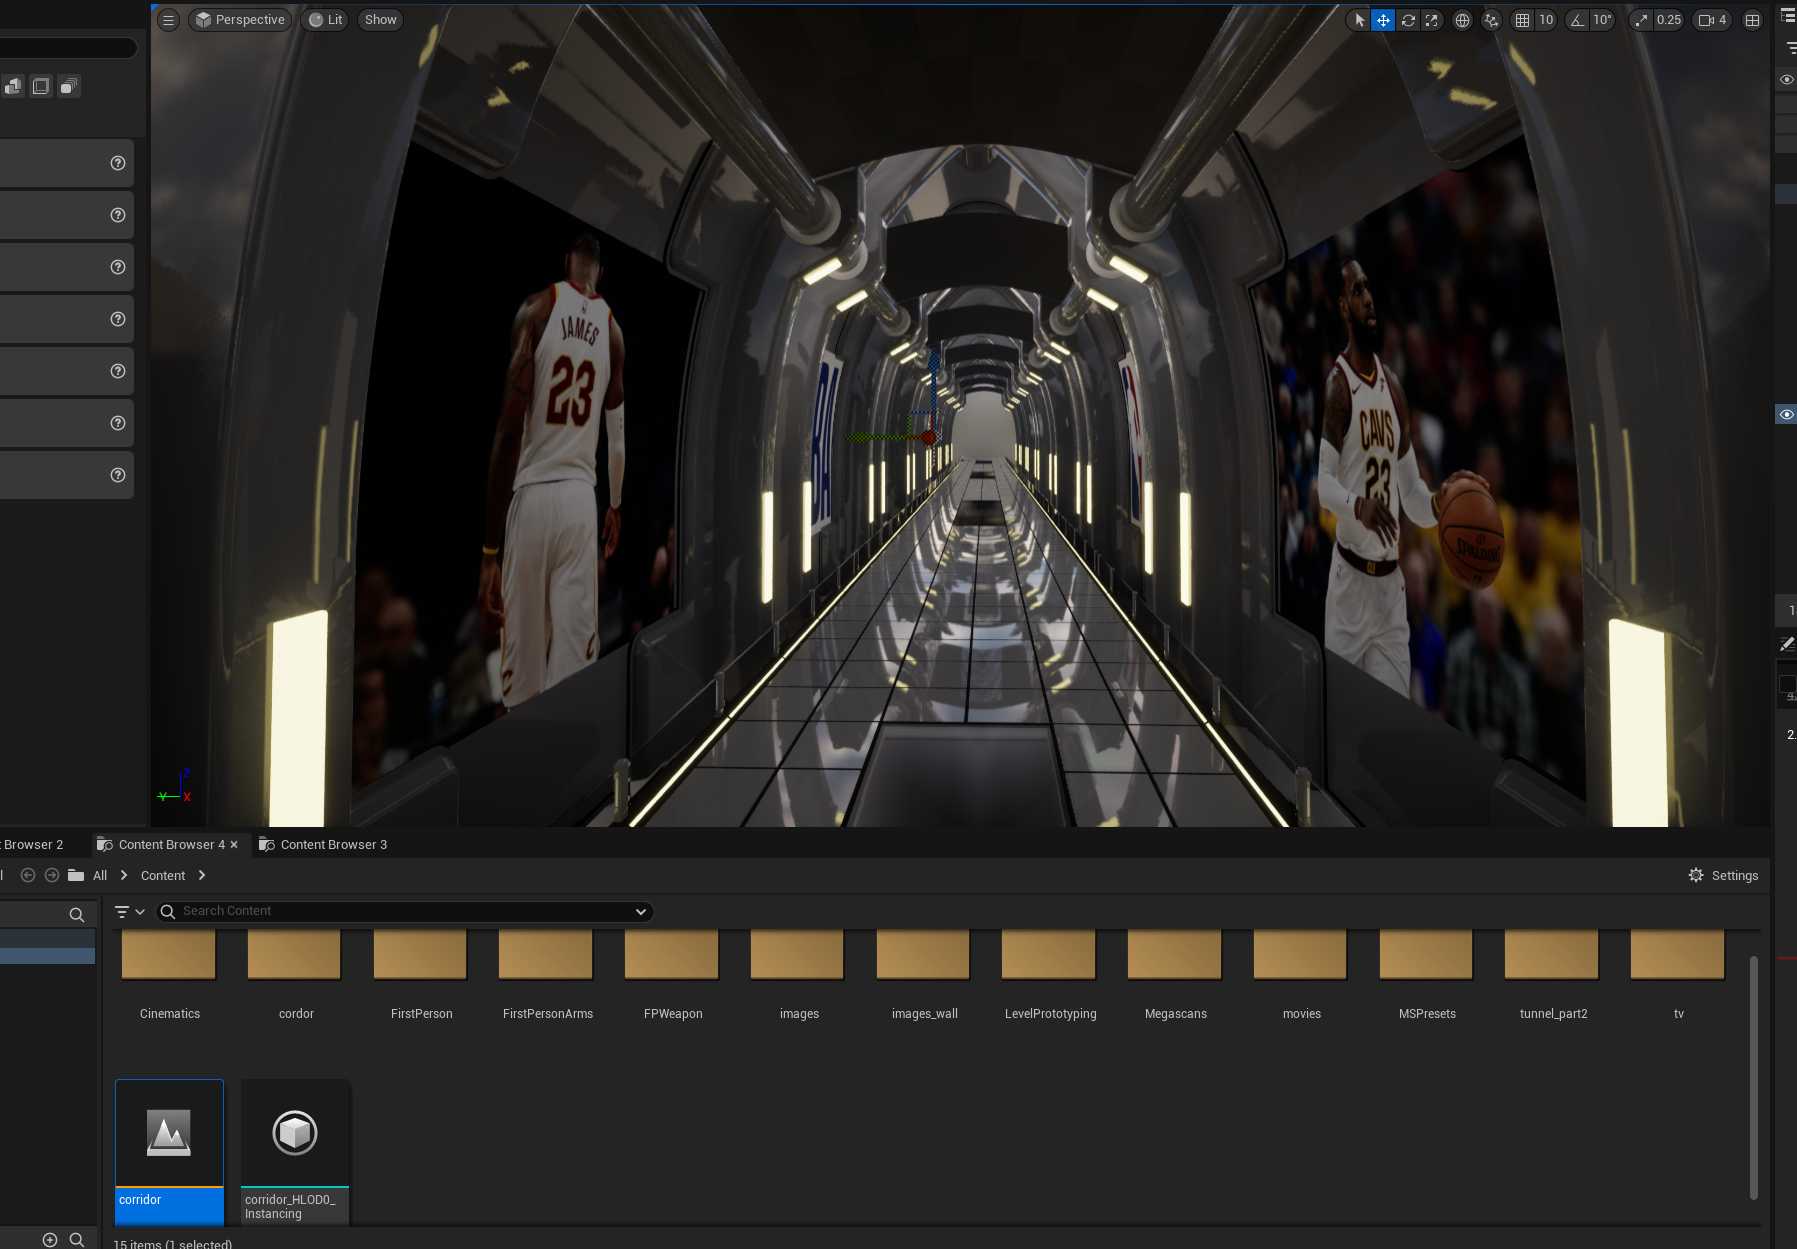Switch to Content Browser 2 tab

[x=33, y=845]
